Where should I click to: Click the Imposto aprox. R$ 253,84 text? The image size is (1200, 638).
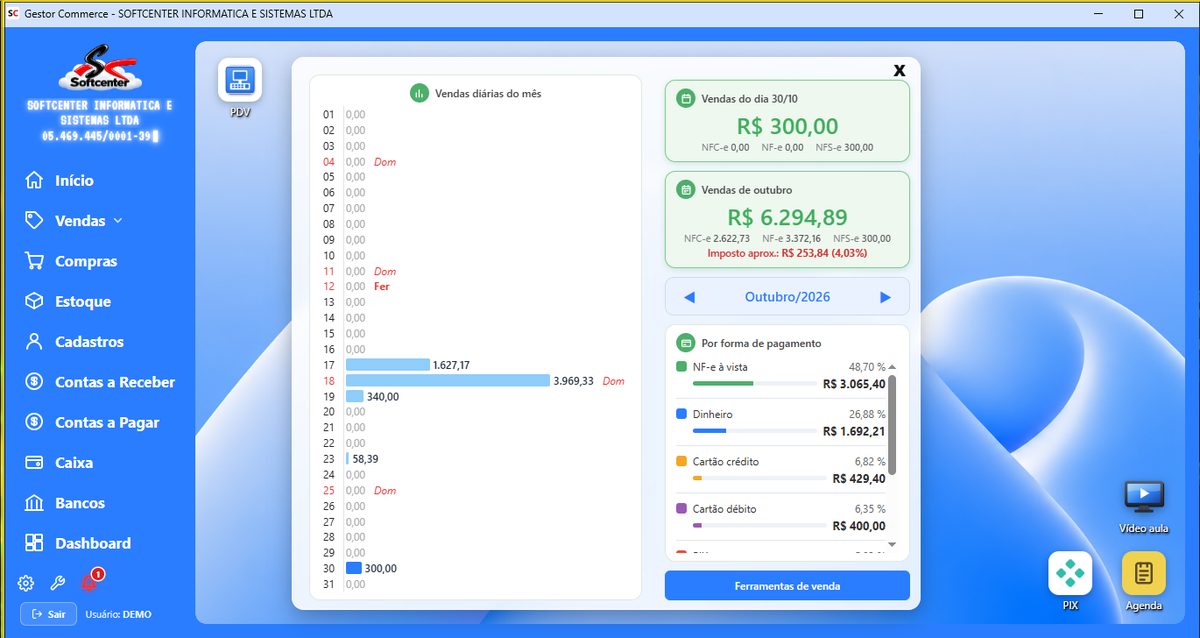(x=787, y=254)
